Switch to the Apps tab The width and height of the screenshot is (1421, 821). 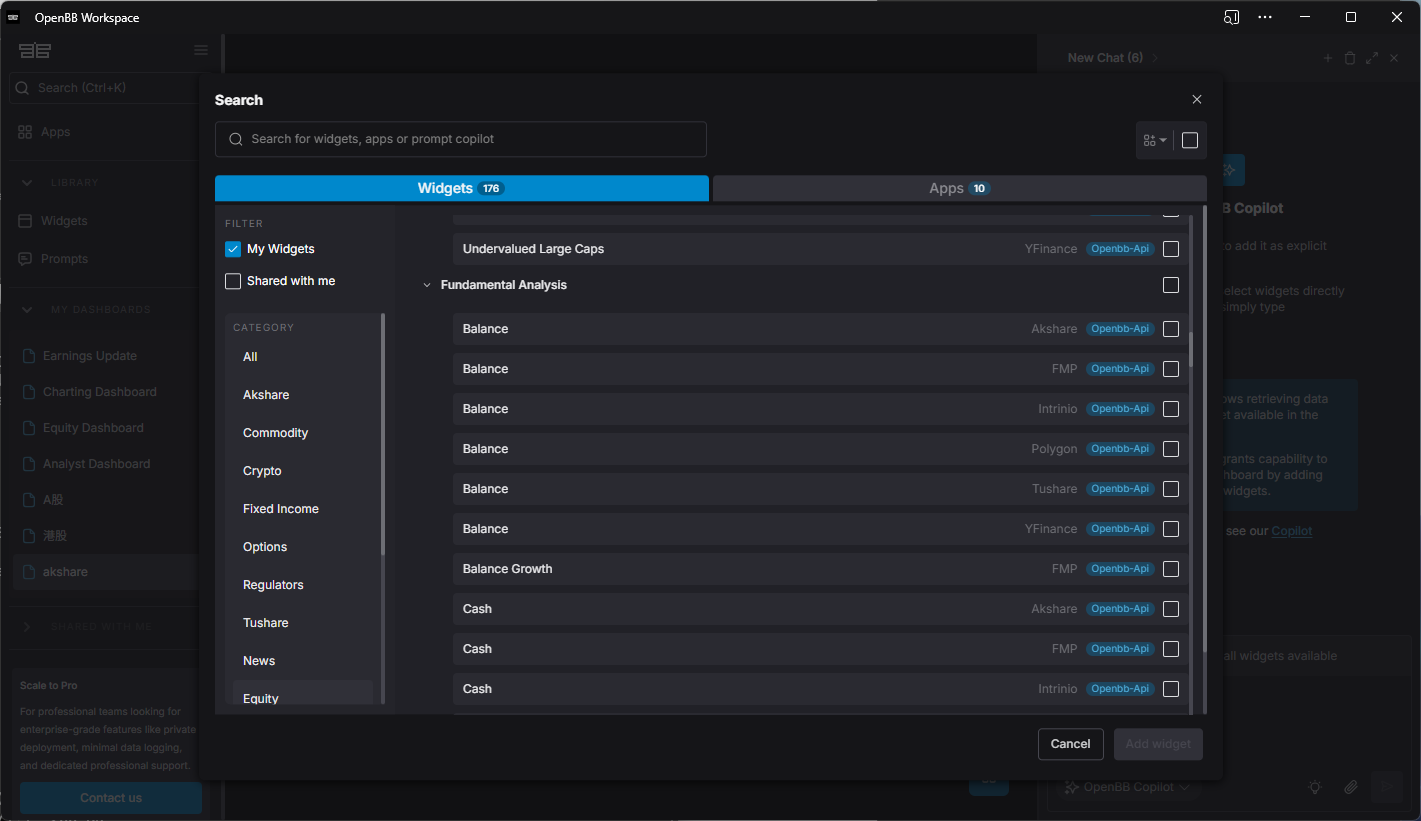point(960,188)
